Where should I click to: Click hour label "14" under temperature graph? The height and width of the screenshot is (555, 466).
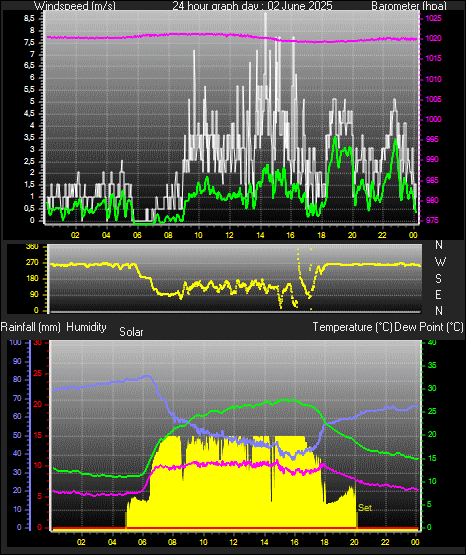click(x=264, y=542)
